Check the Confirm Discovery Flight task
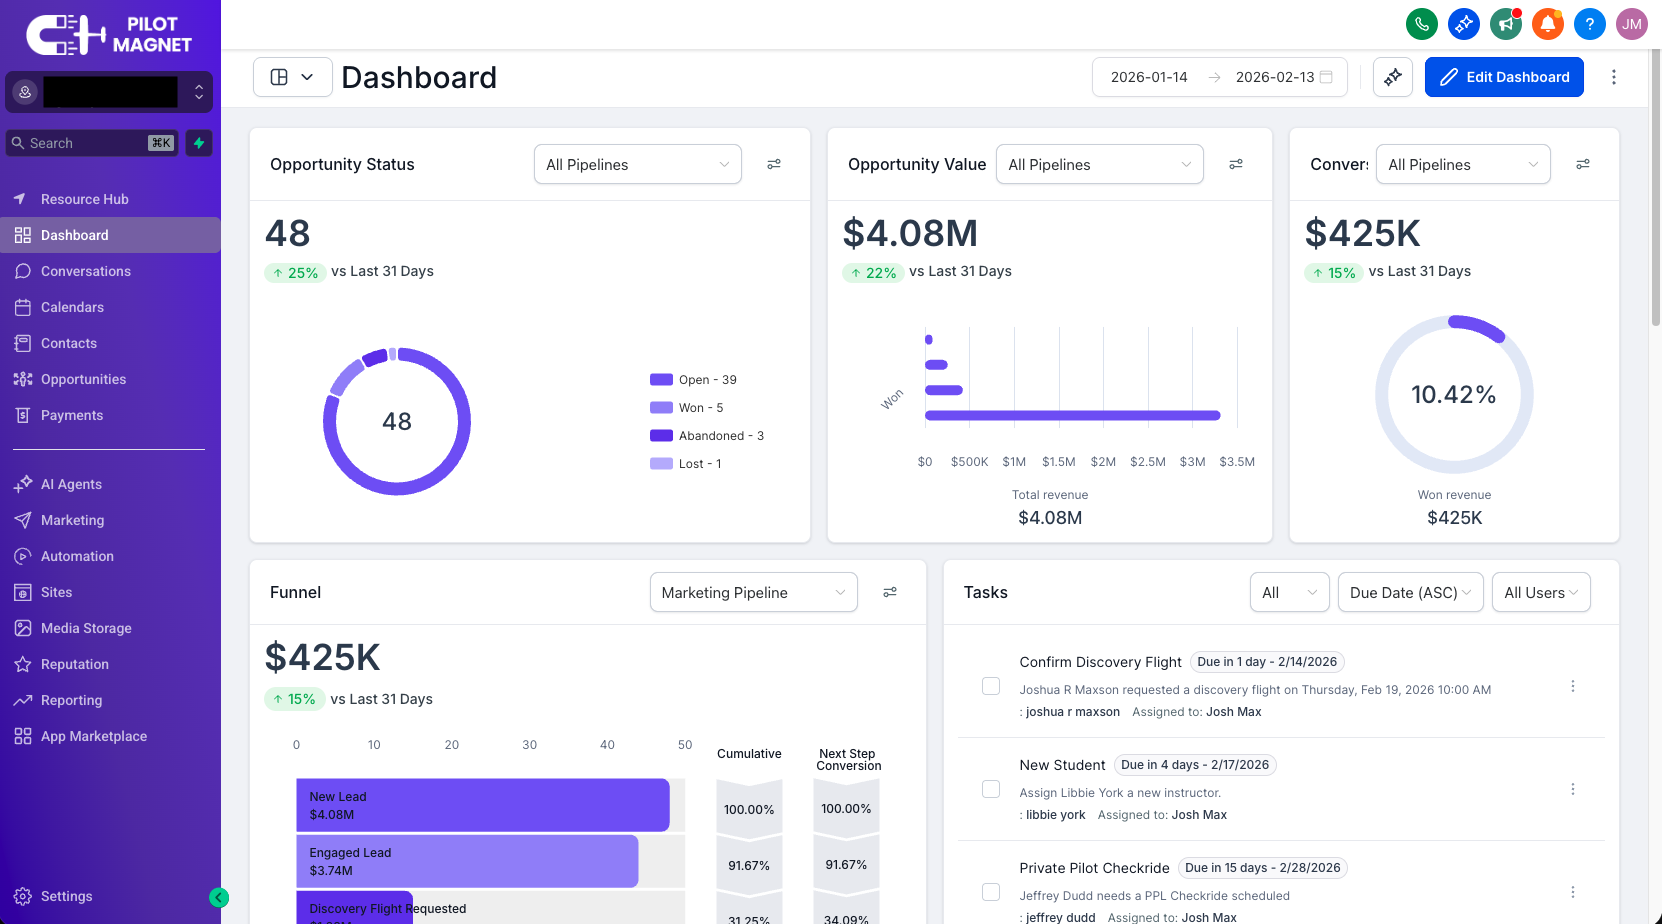 (x=991, y=686)
